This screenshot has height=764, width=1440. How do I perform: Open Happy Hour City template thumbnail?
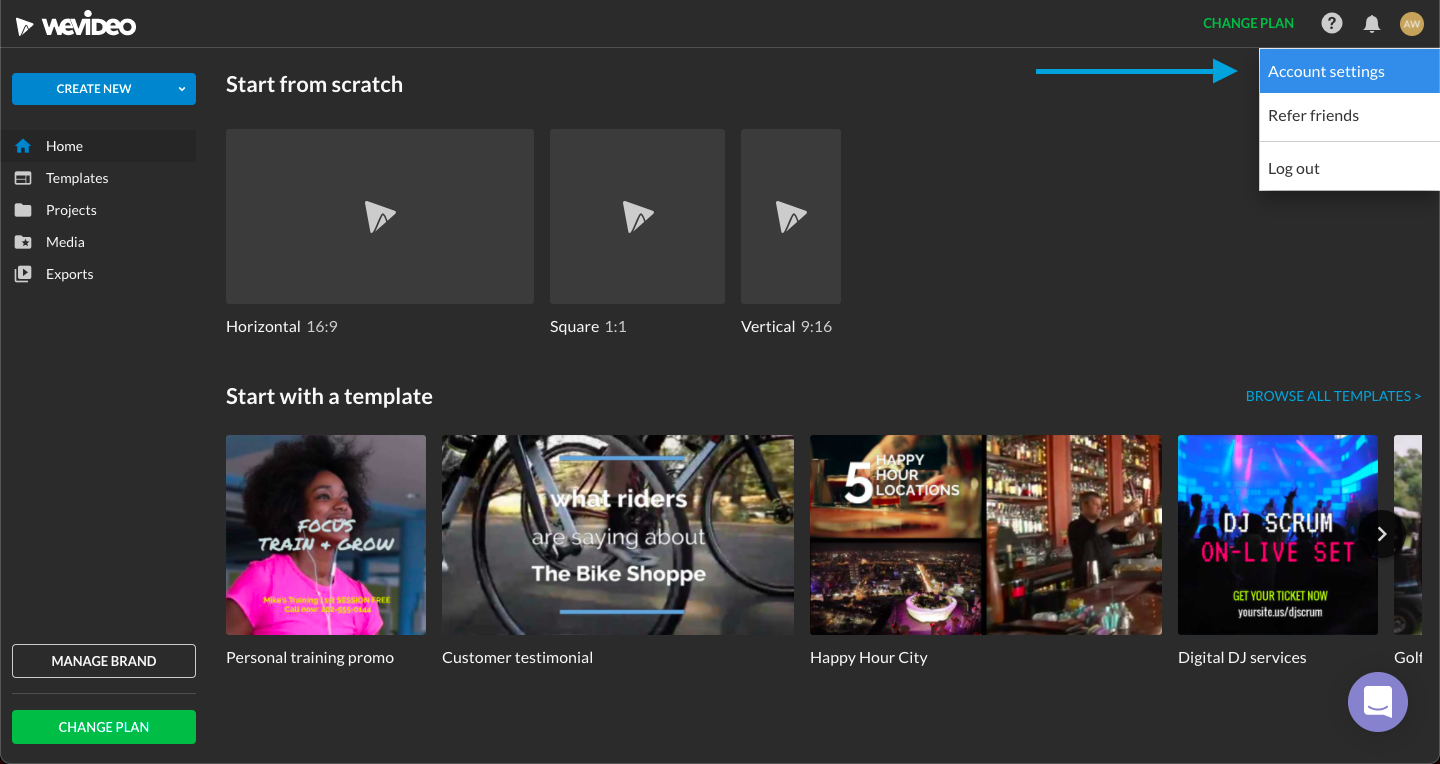986,535
